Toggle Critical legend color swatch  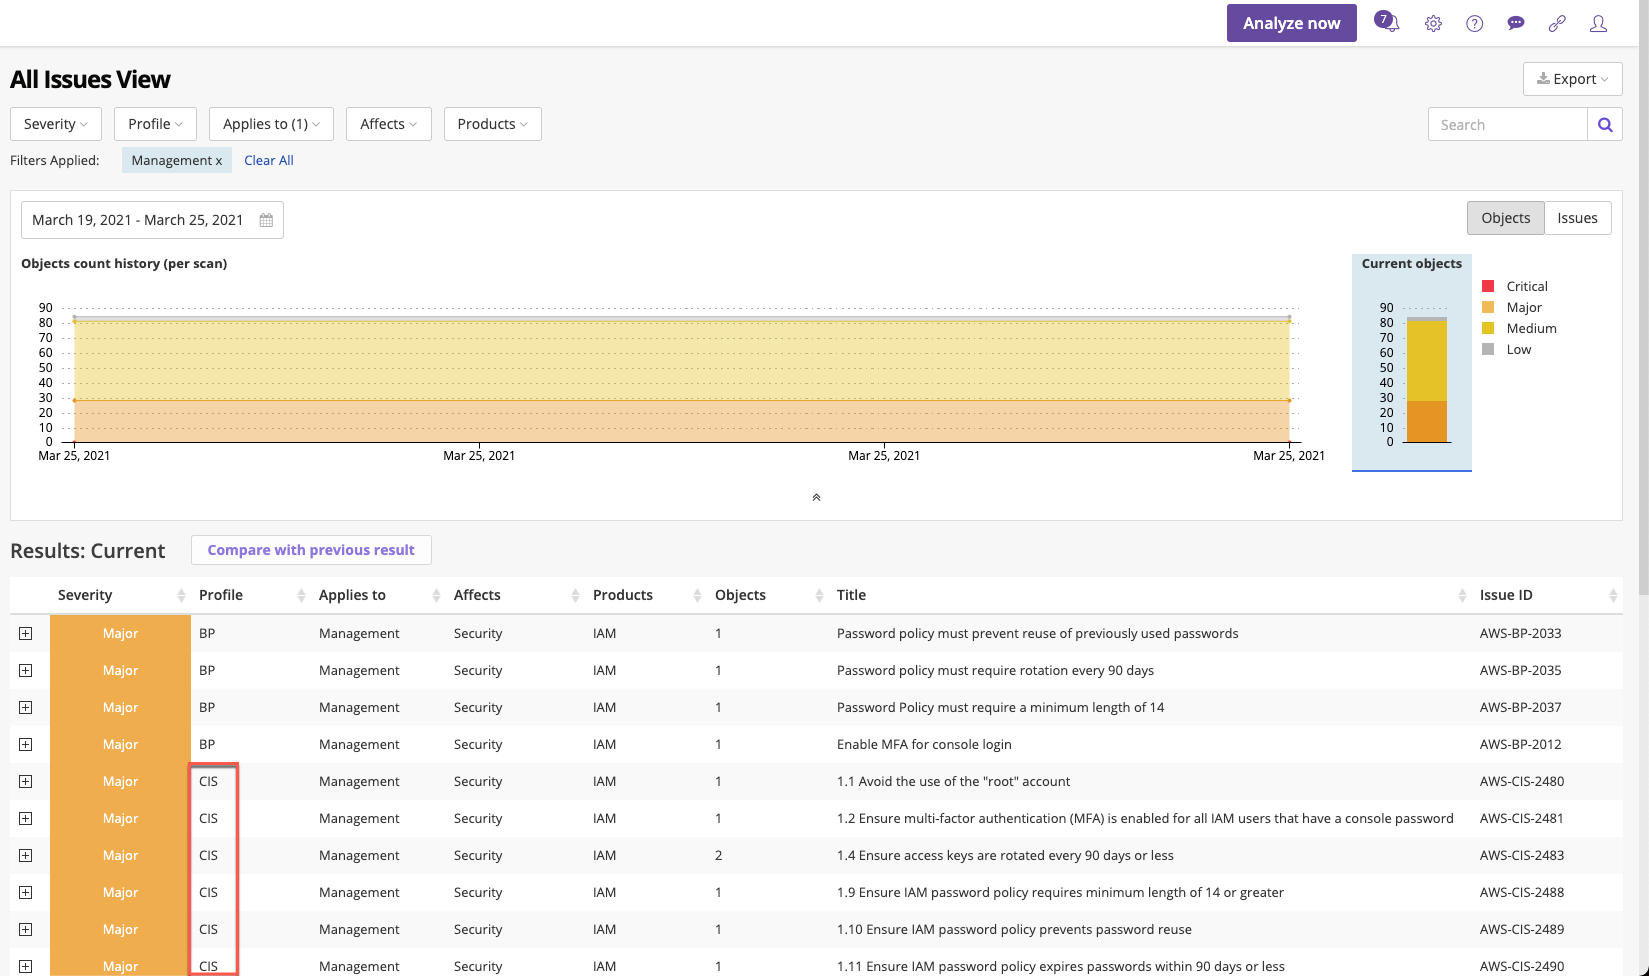pyautogui.click(x=1488, y=286)
